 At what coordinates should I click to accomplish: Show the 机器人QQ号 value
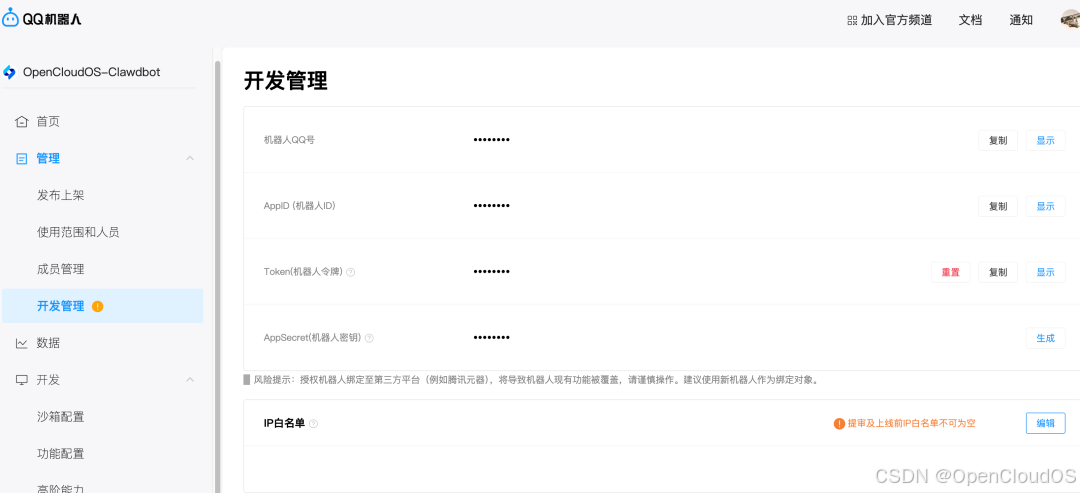click(x=1046, y=140)
